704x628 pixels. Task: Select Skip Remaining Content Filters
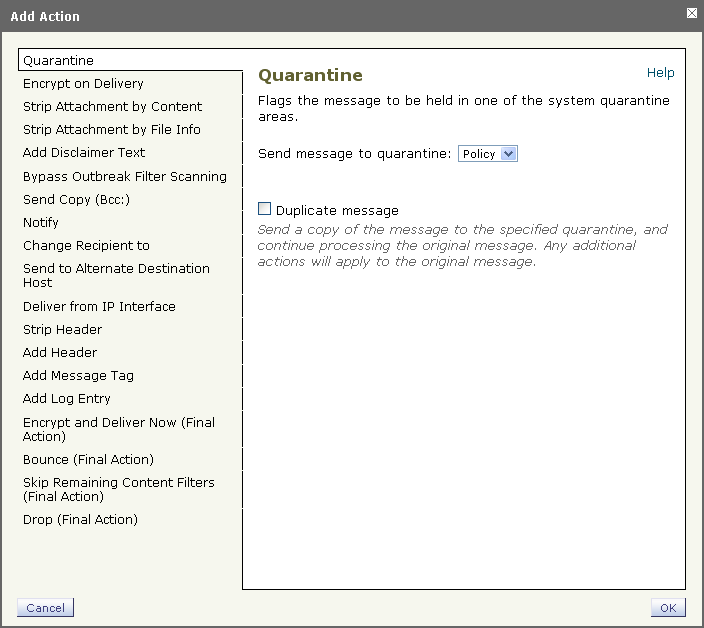pyautogui.click(x=119, y=489)
